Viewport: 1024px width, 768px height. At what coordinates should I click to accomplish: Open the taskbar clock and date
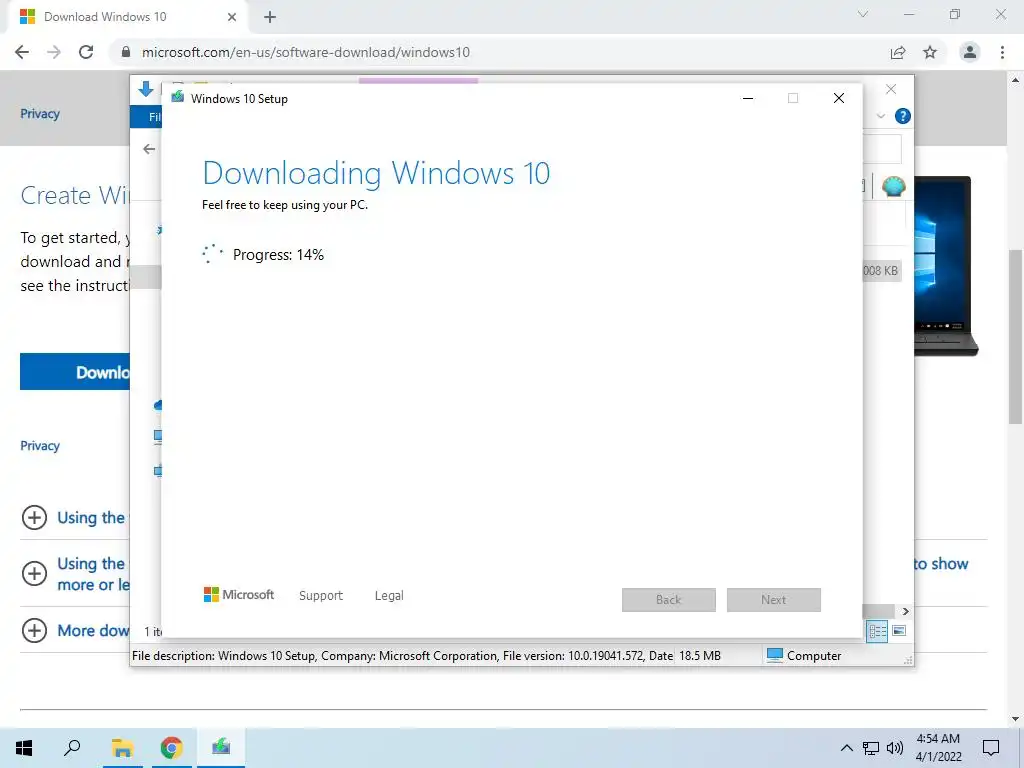point(938,748)
